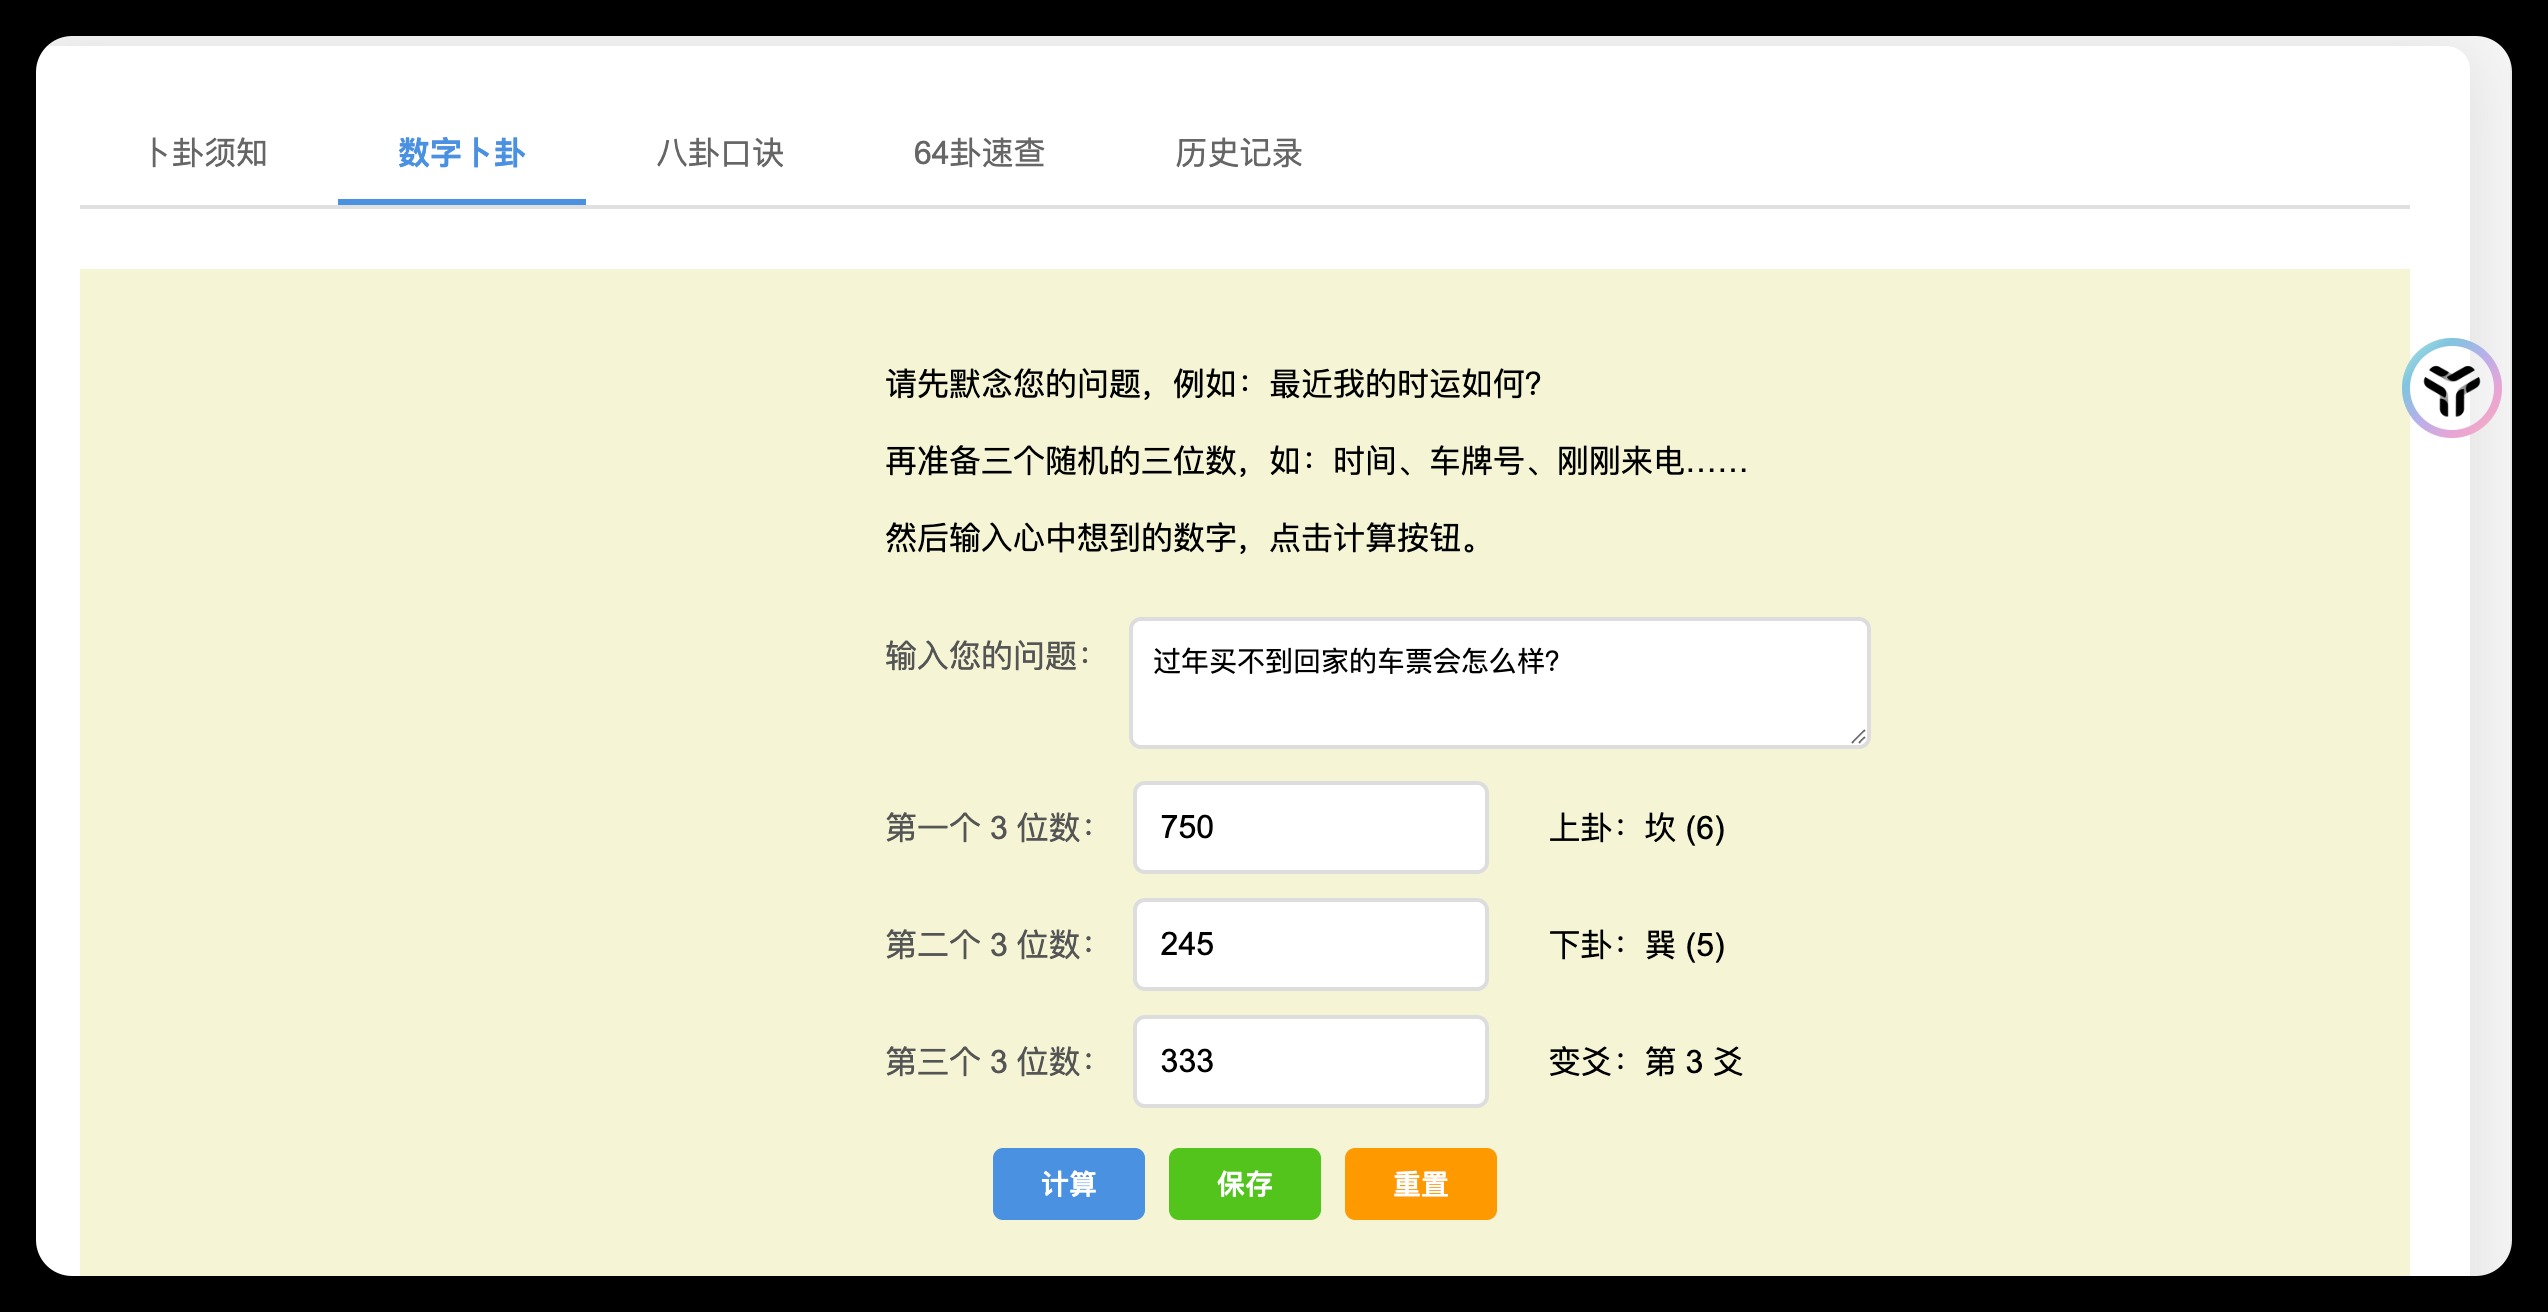The image size is (2548, 1312).
Task: Click the first number field containing 750
Action: [x=1310, y=827]
